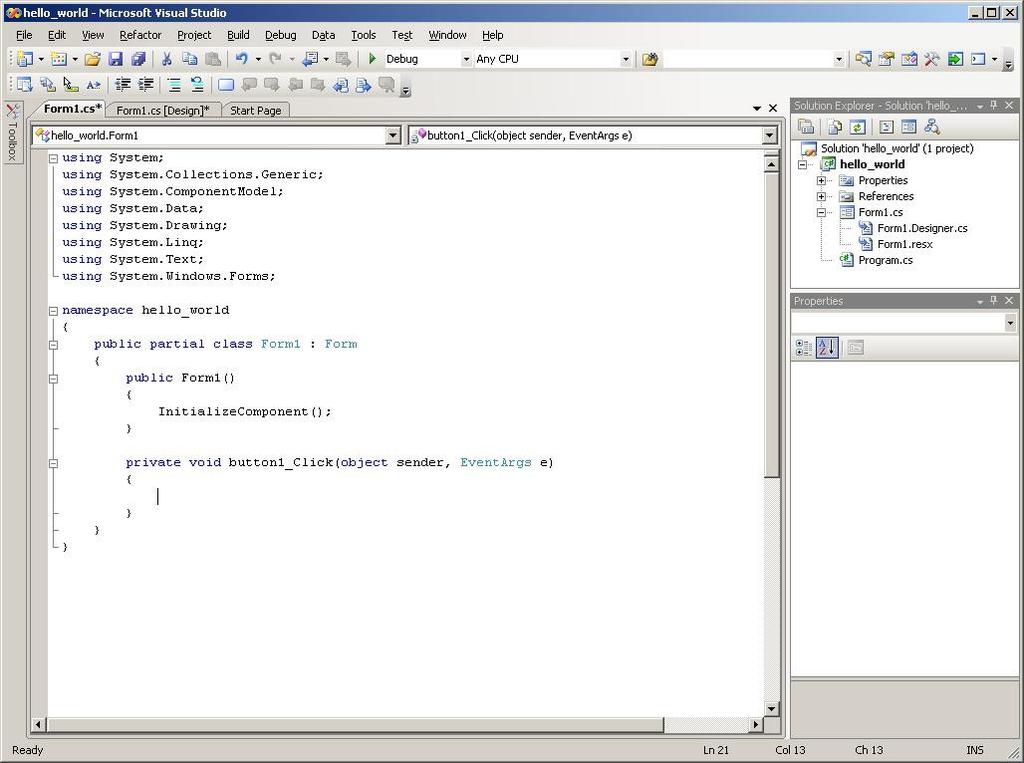Toggle Categorized view in Properties panel
The image size is (1024, 763).
coord(804,348)
